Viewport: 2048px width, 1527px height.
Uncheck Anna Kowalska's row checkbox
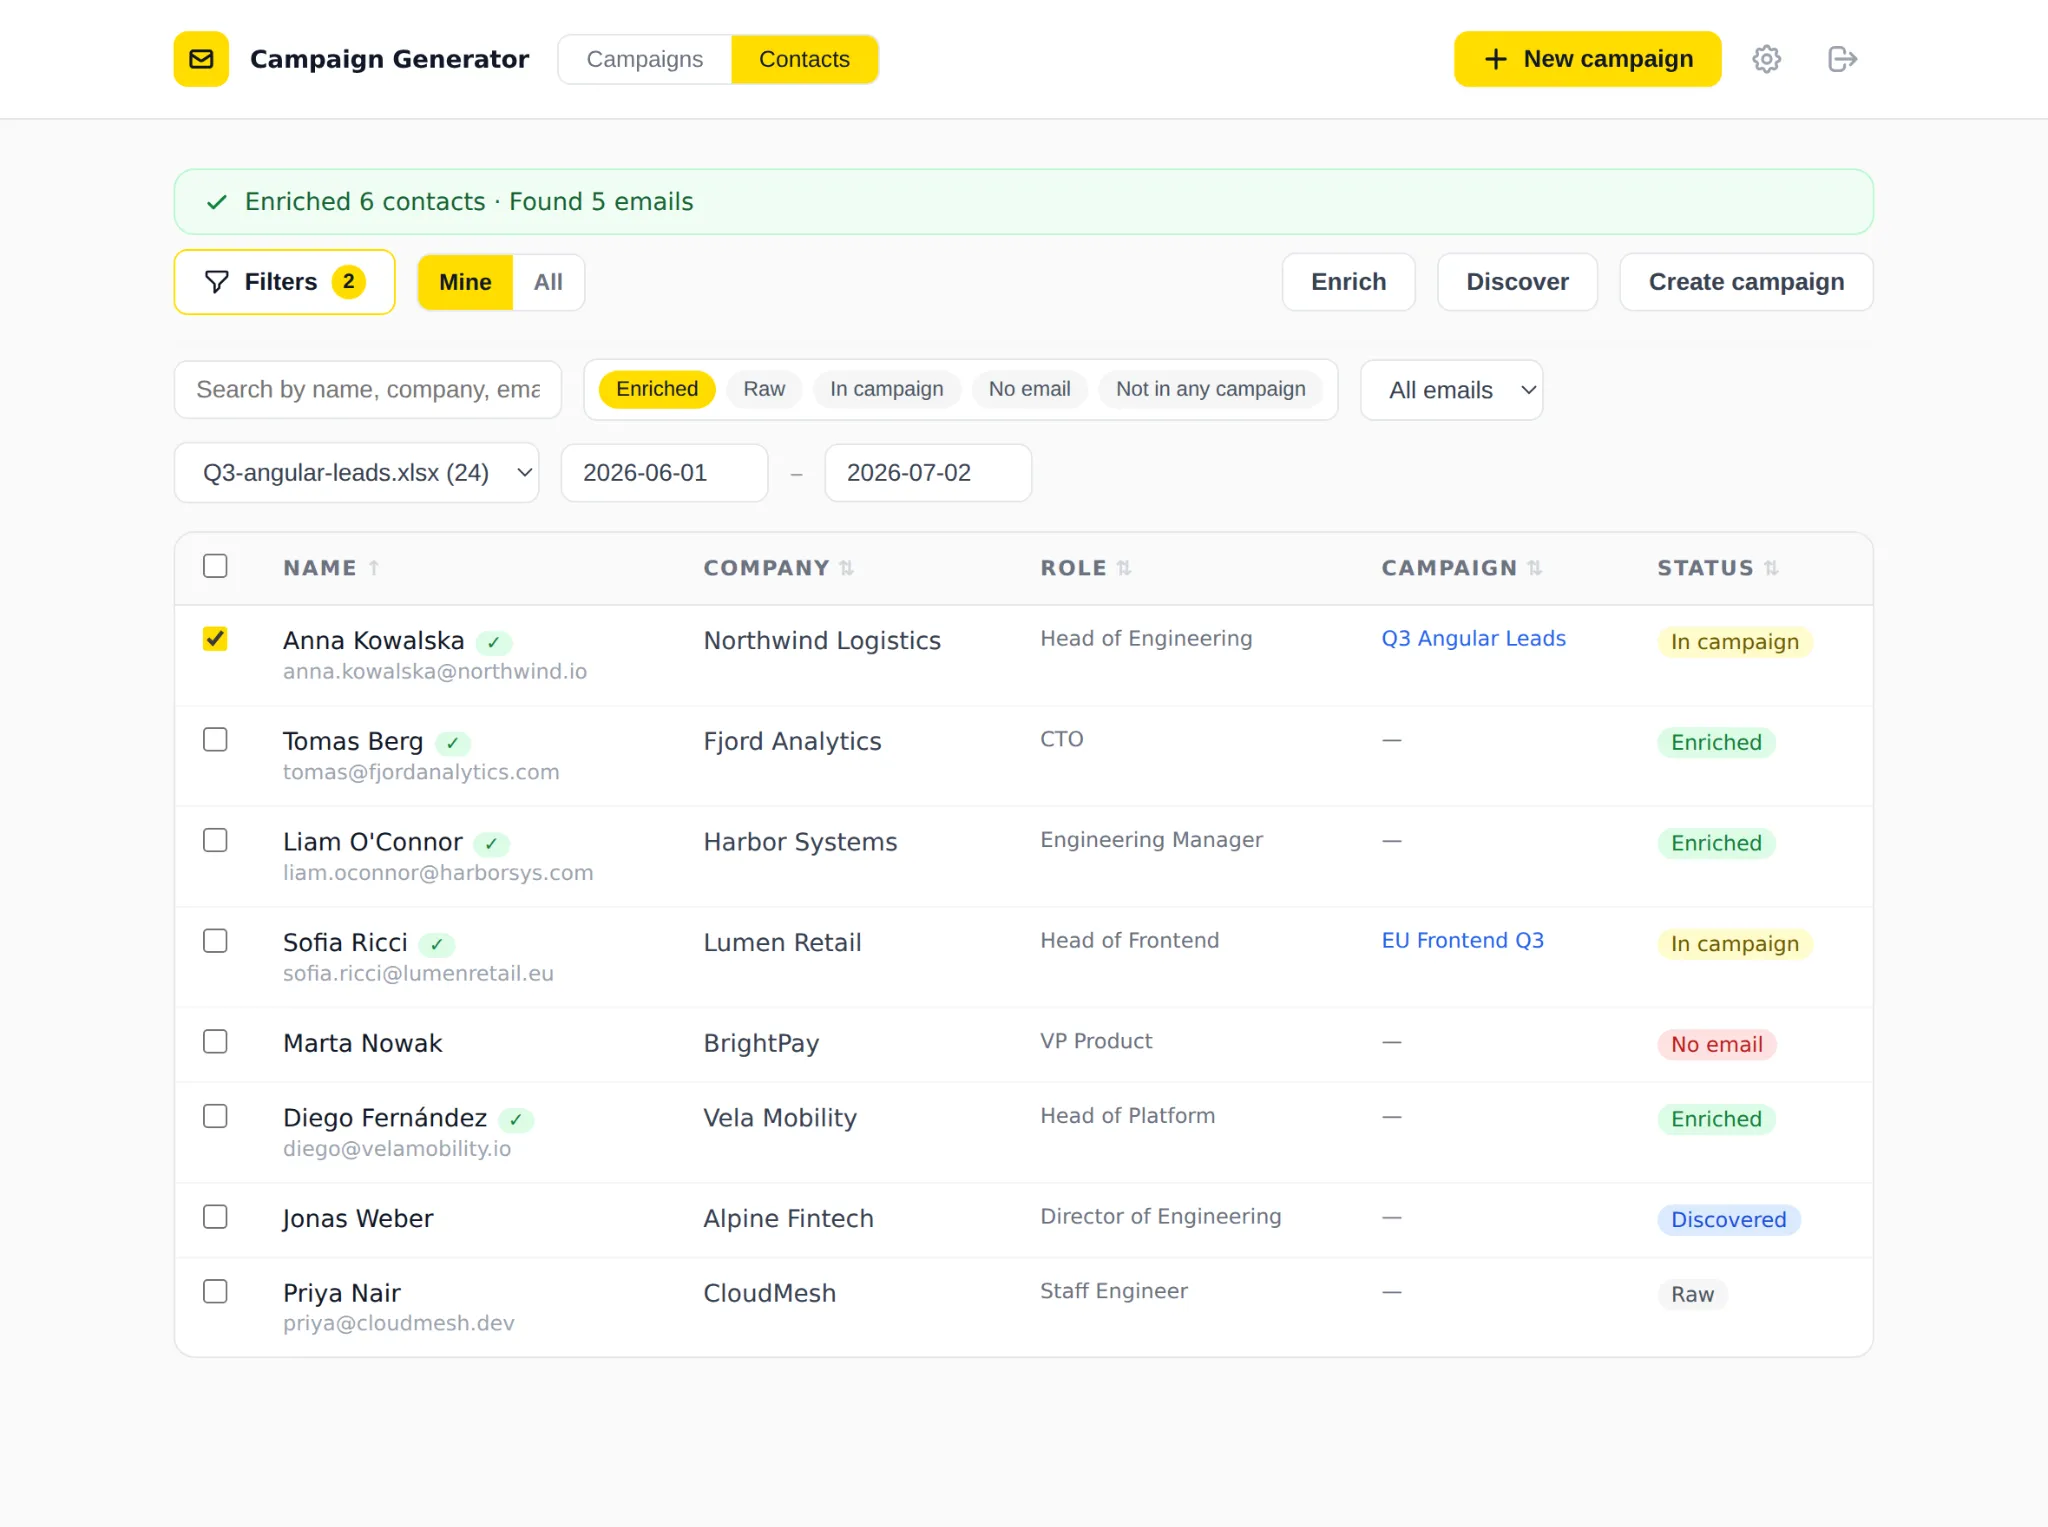coord(215,639)
